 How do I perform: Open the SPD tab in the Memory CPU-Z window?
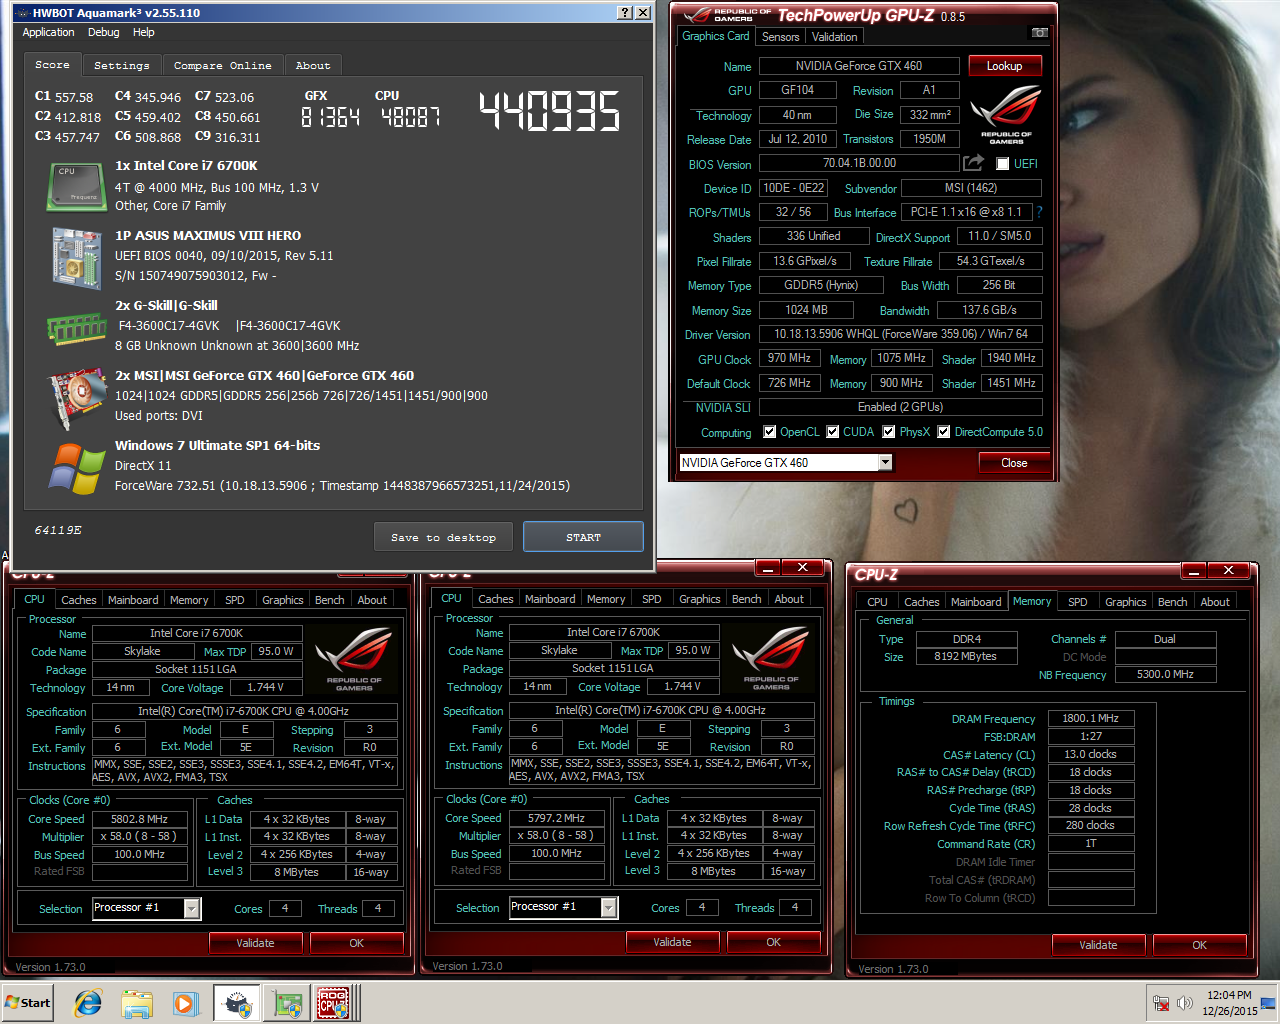pos(1077,602)
